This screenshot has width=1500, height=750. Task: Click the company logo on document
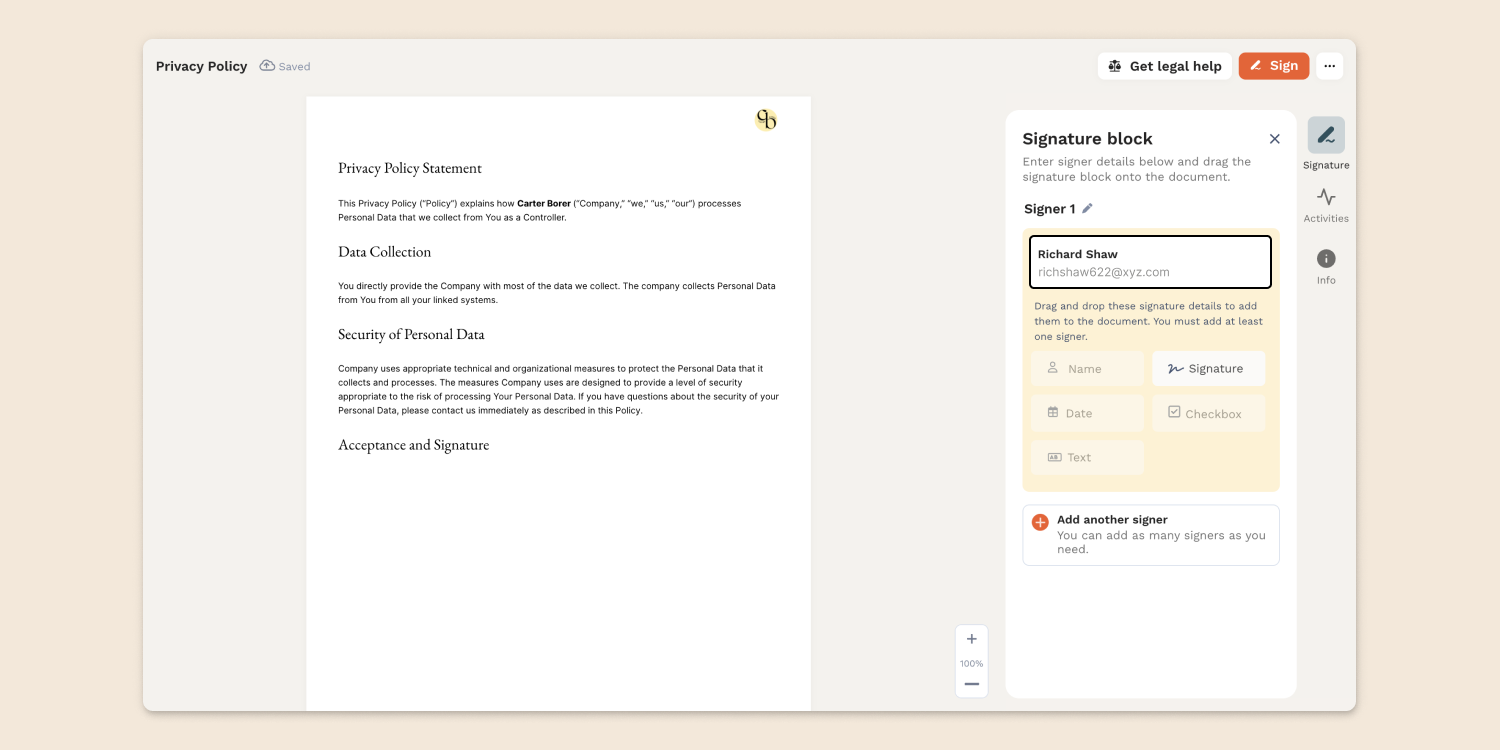point(766,120)
